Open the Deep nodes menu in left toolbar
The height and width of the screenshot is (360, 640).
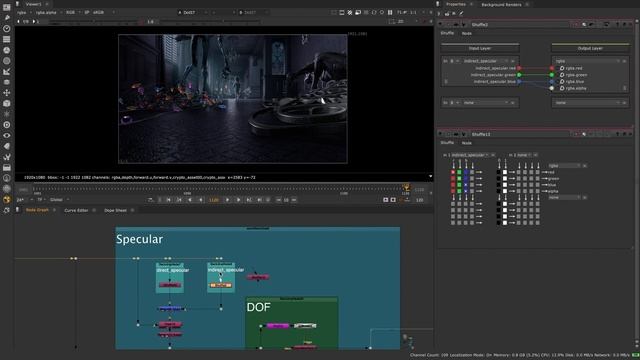pyautogui.click(x=7, y=125)
